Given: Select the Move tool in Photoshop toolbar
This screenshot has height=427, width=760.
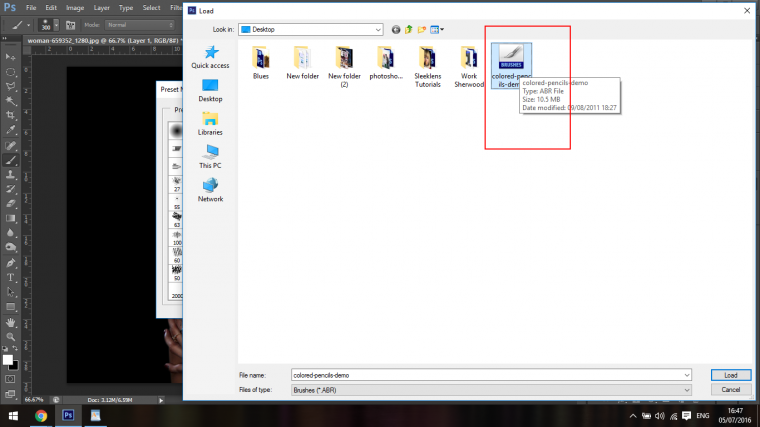Looking at the screenshot, I should click(x=10, y=57).
